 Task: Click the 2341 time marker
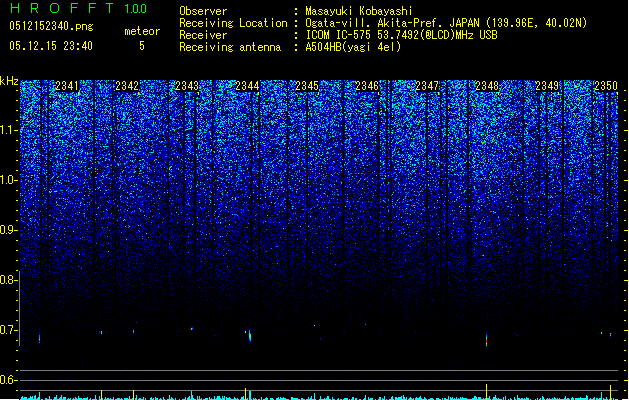(67, 86)
